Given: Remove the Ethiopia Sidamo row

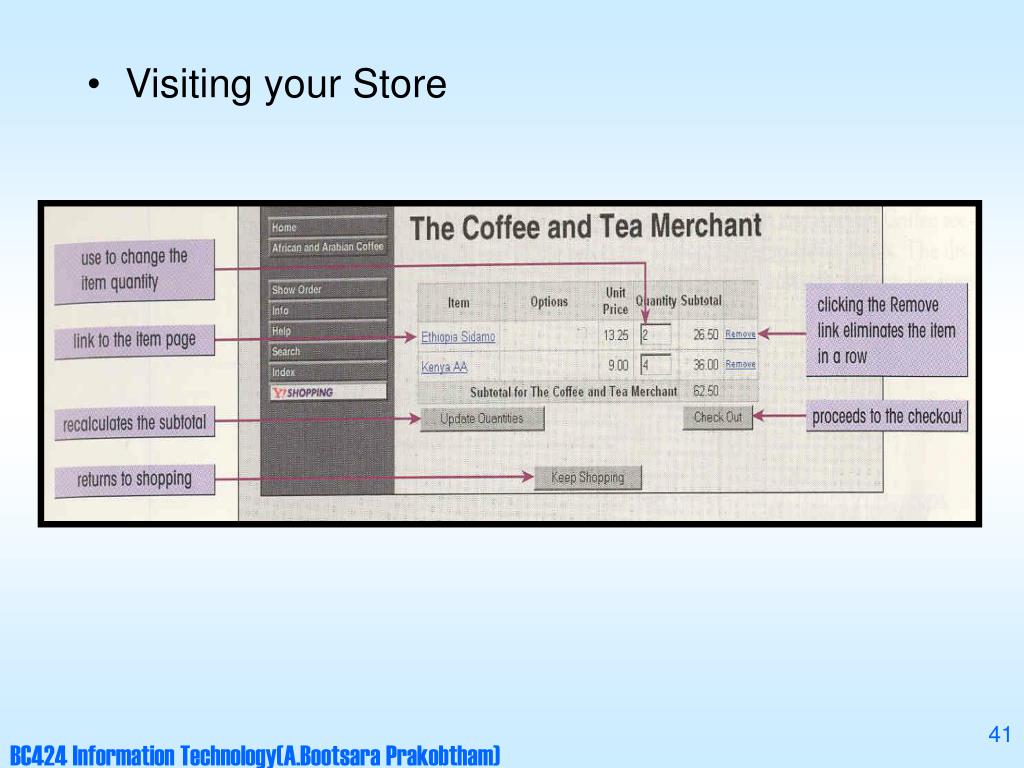Looking at the screenshot, I should pyautogui.click(x=741, y=334).
